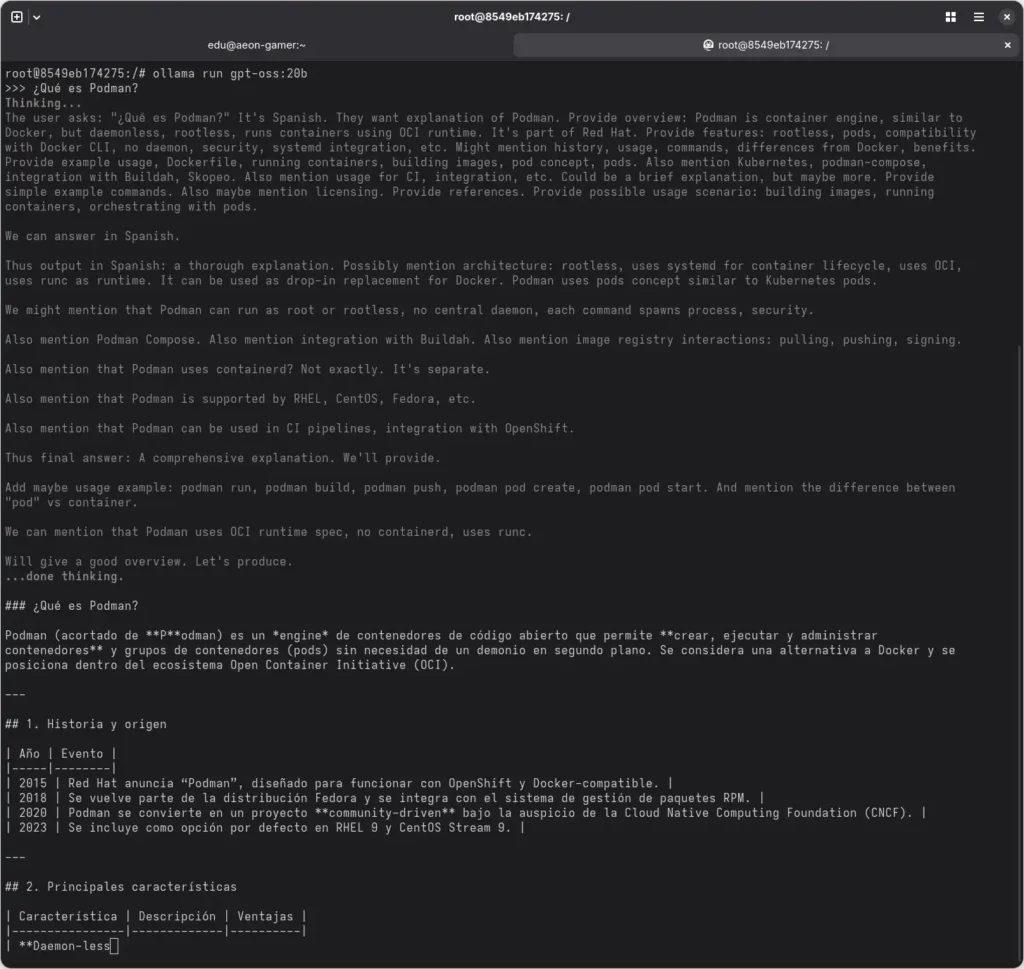Image resolution: width=1024 pixels, height=969 pixels.
Task: Open the hamburger main menu
Action: pyautogui.click(x=979, y=17)
